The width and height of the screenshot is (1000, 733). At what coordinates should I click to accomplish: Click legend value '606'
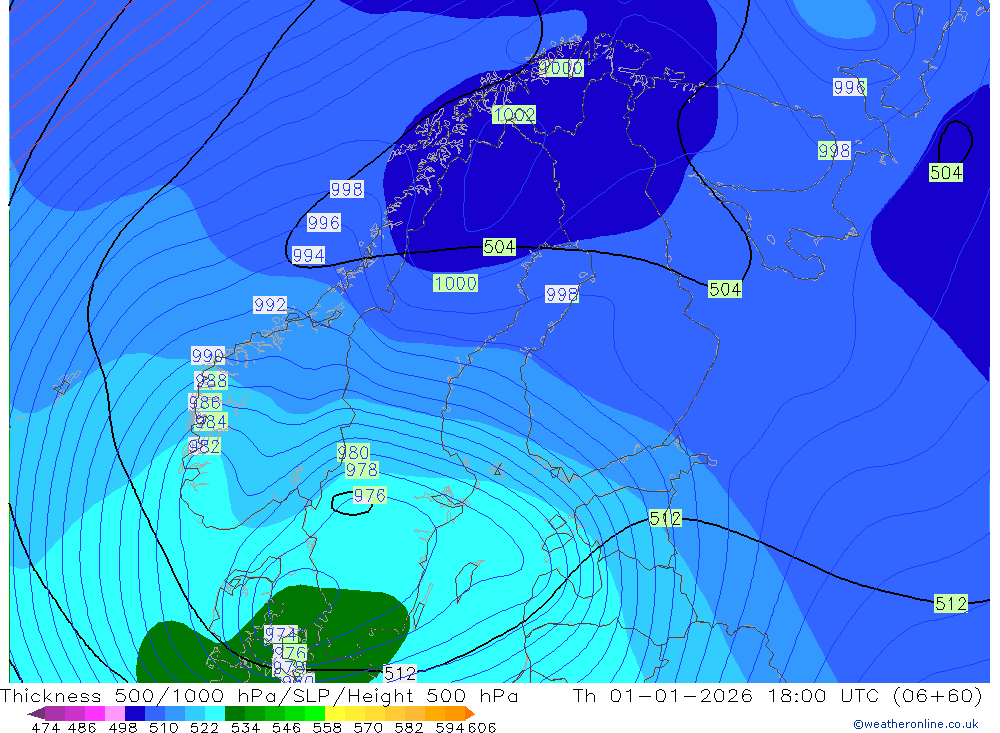pos(482,727)
